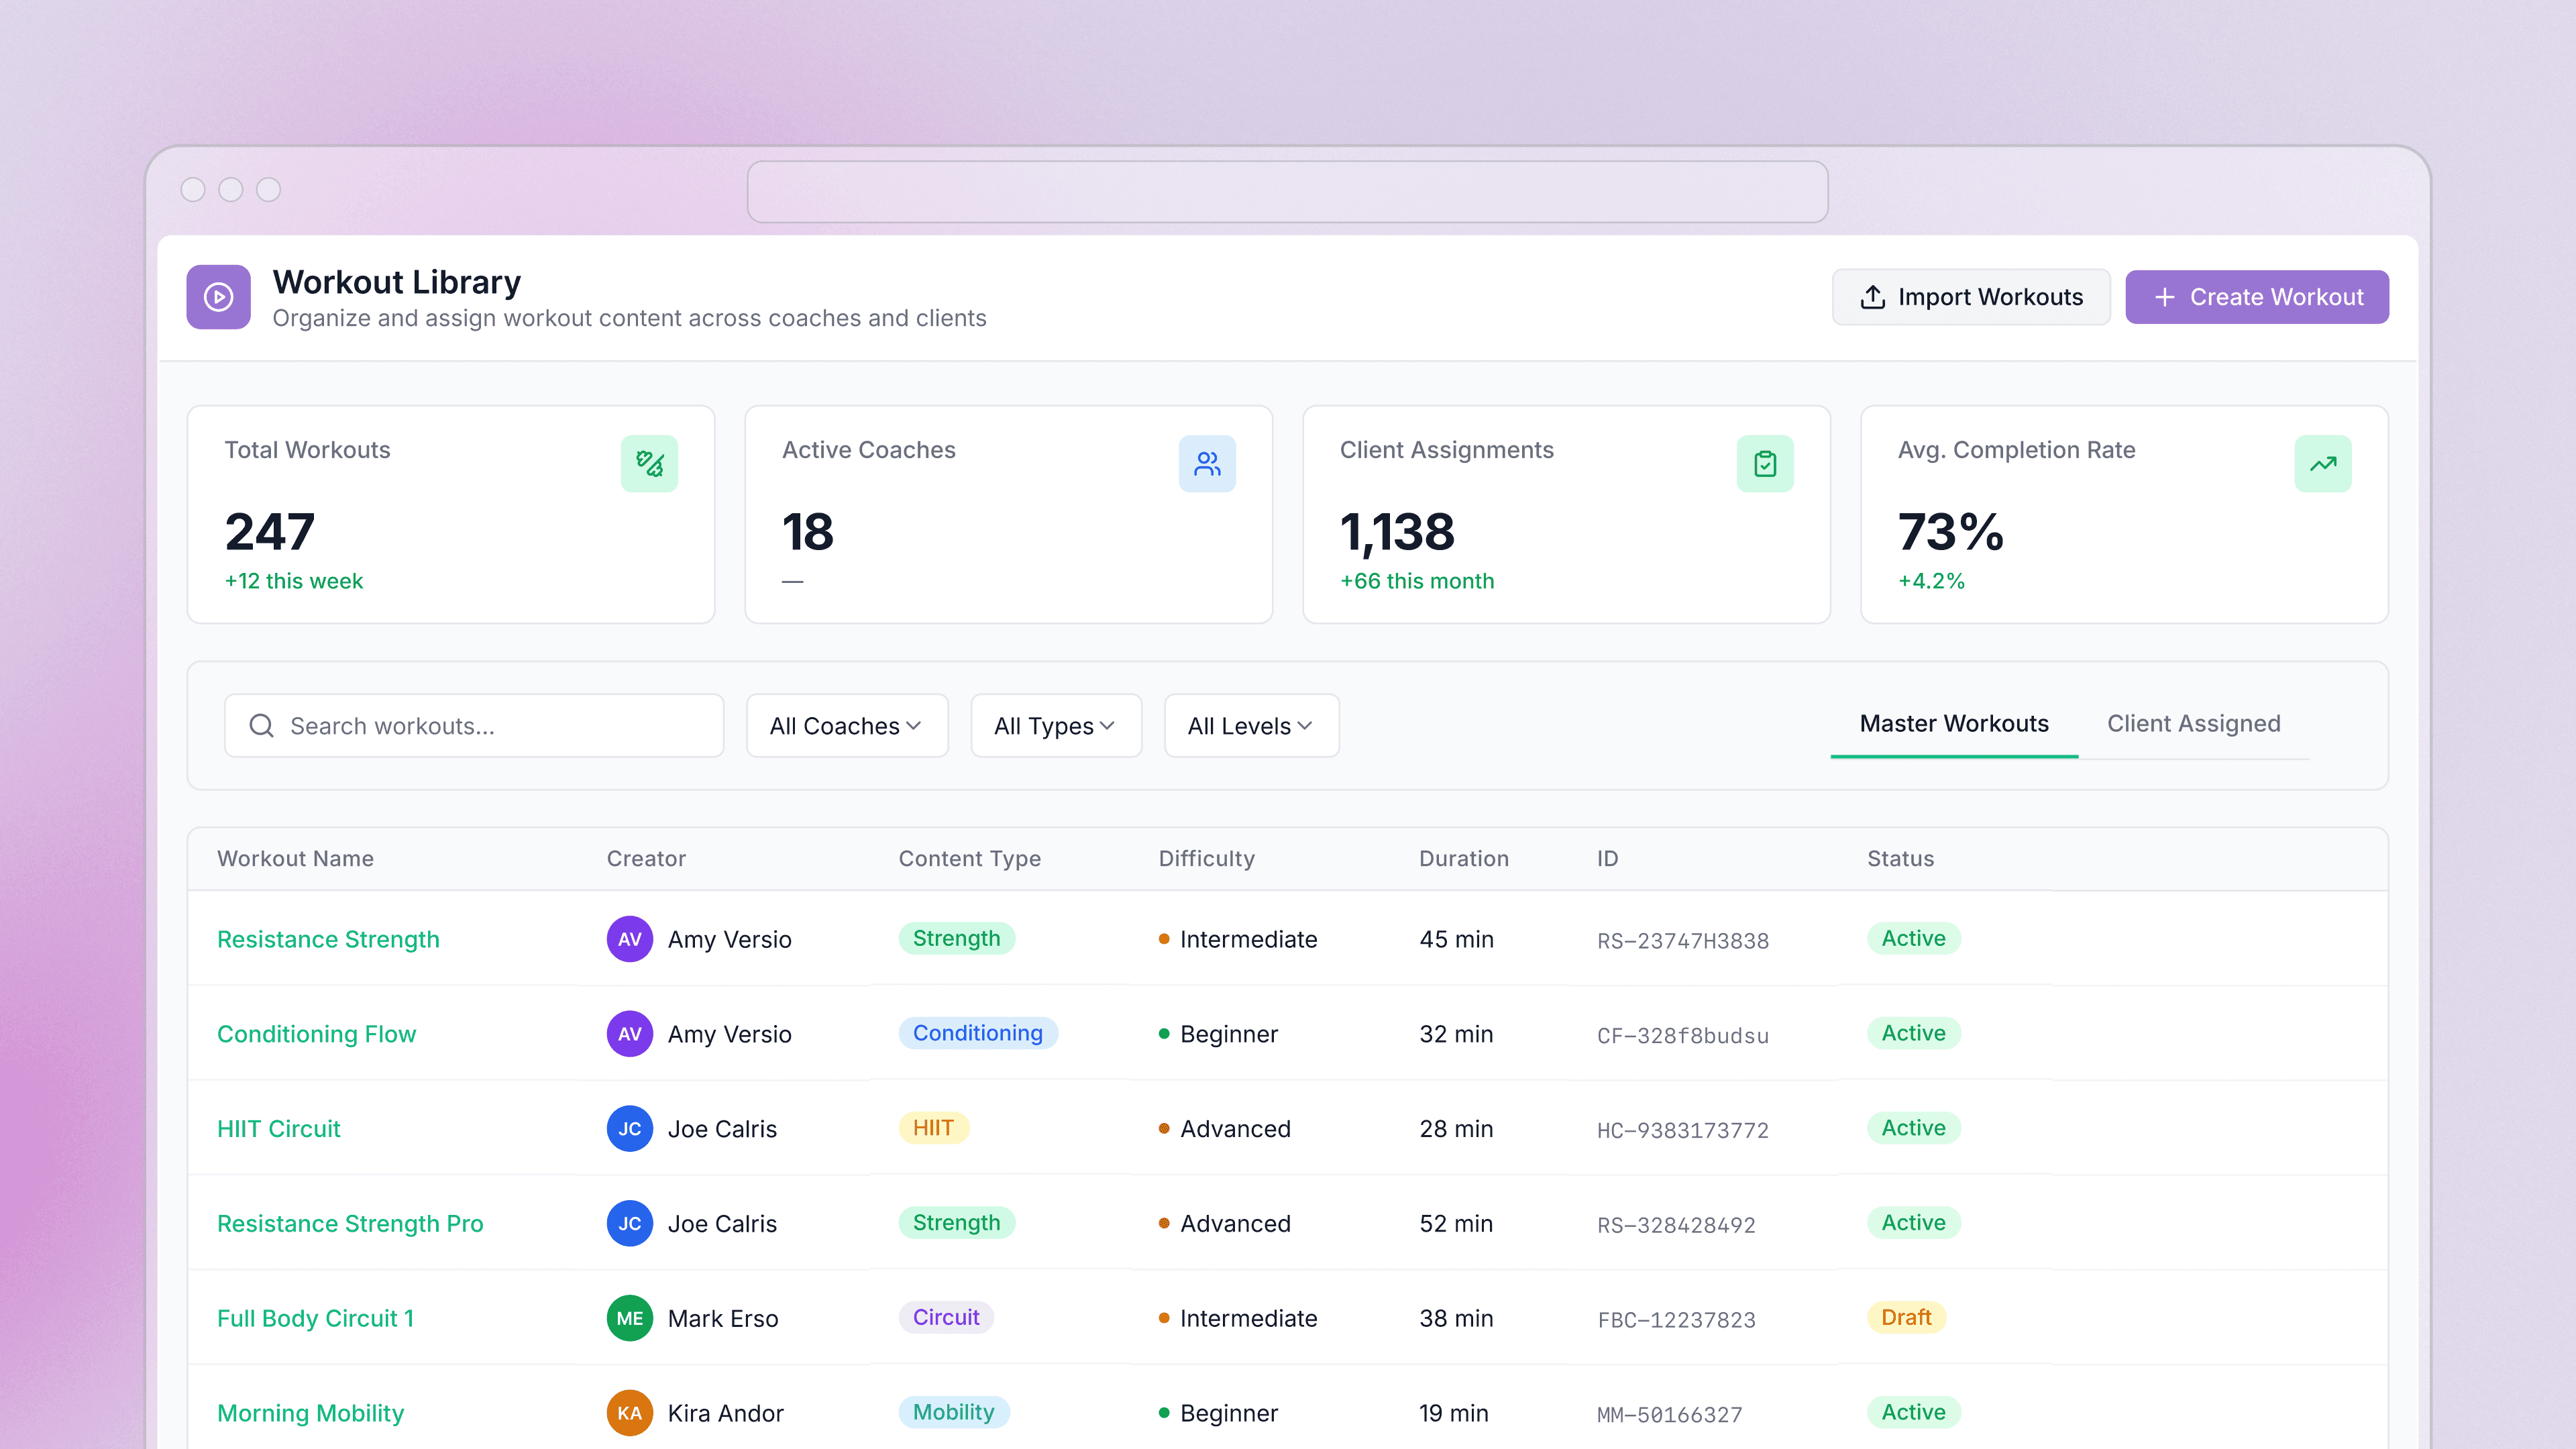
Task: Click the search magnifier icon
Action: pyautogui.click(x=261, y=726)
